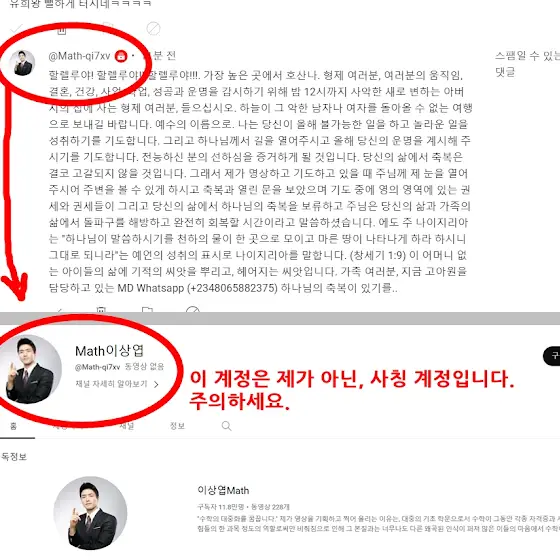Open the channel search magnifier icon
The image size is (560, 560).
[x=226, y=426]
